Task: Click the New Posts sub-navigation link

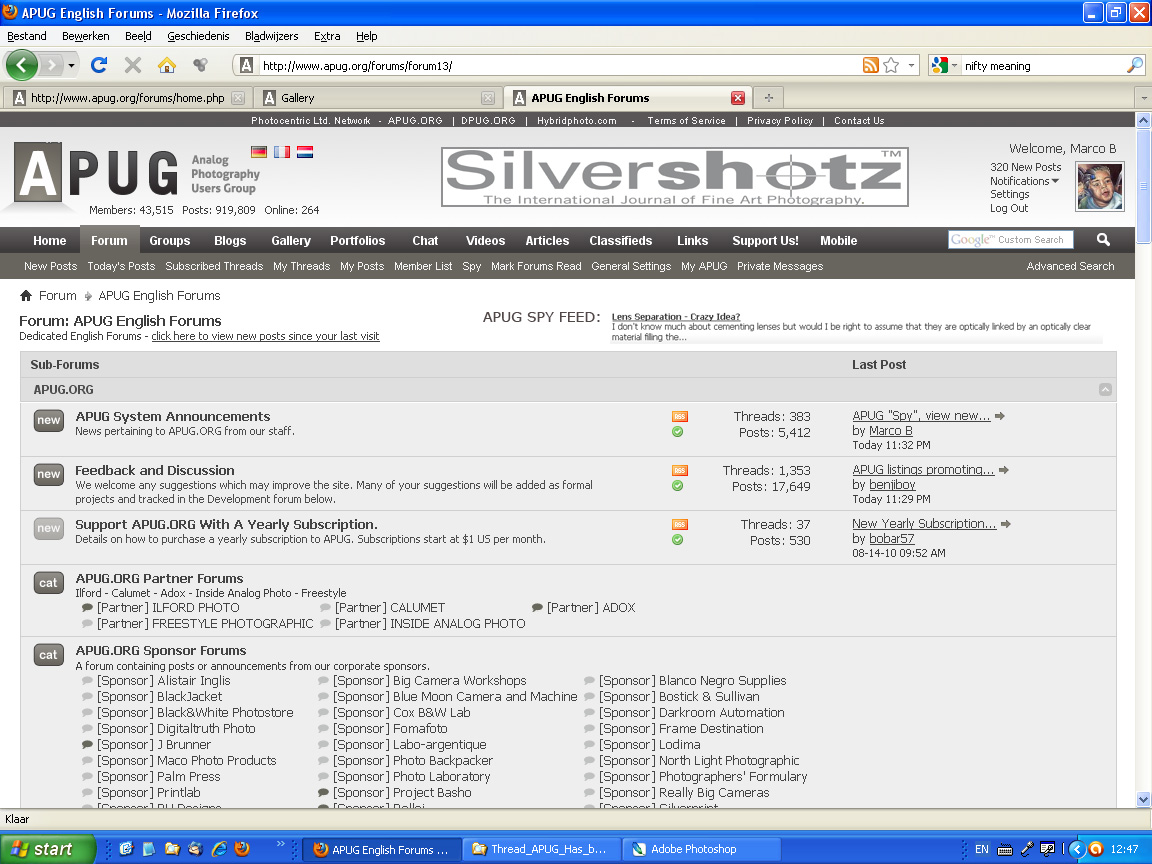Action: pyautogui.click(x=50, y=266)
